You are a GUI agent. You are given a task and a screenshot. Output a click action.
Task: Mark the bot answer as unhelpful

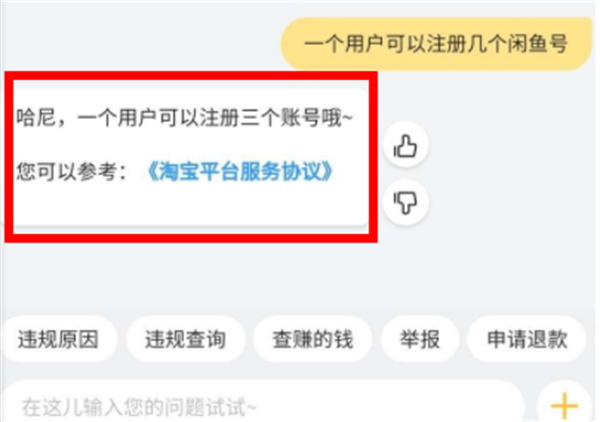pos(405,202)
